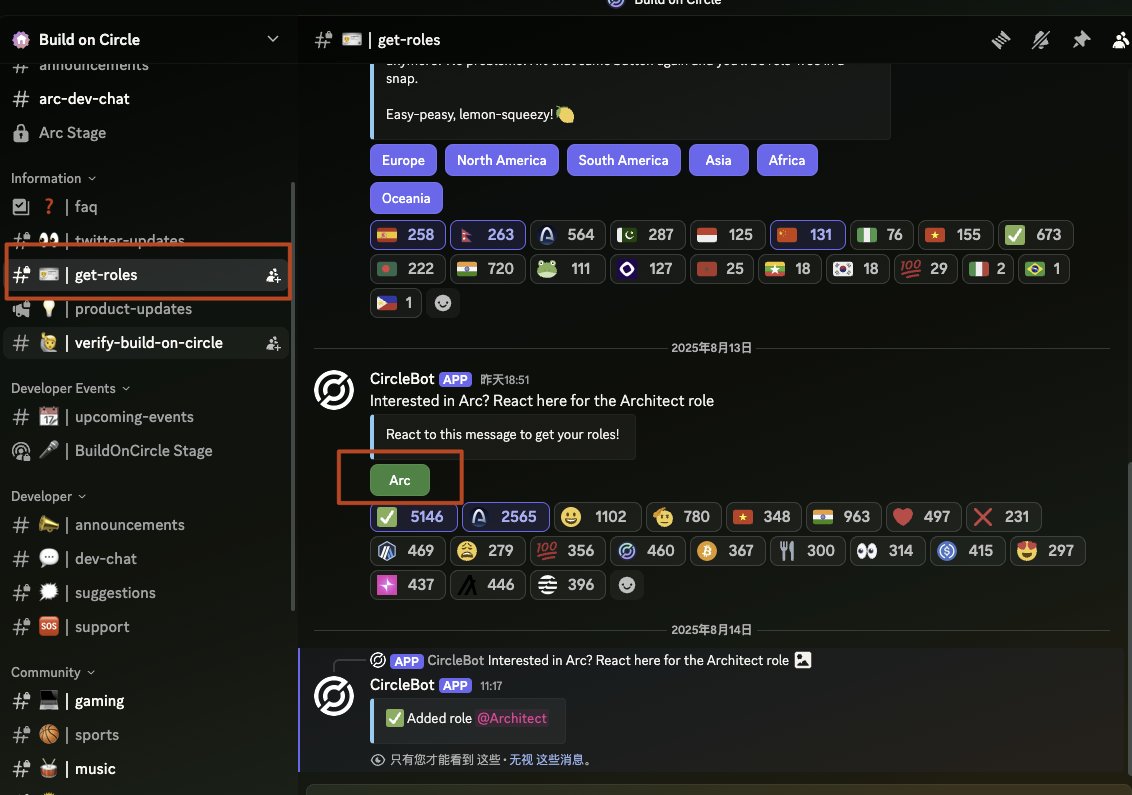Toggle fork and knife reaction with 300
The height and width of the screenshot is (795, 1132).
[x=806, y=551]
